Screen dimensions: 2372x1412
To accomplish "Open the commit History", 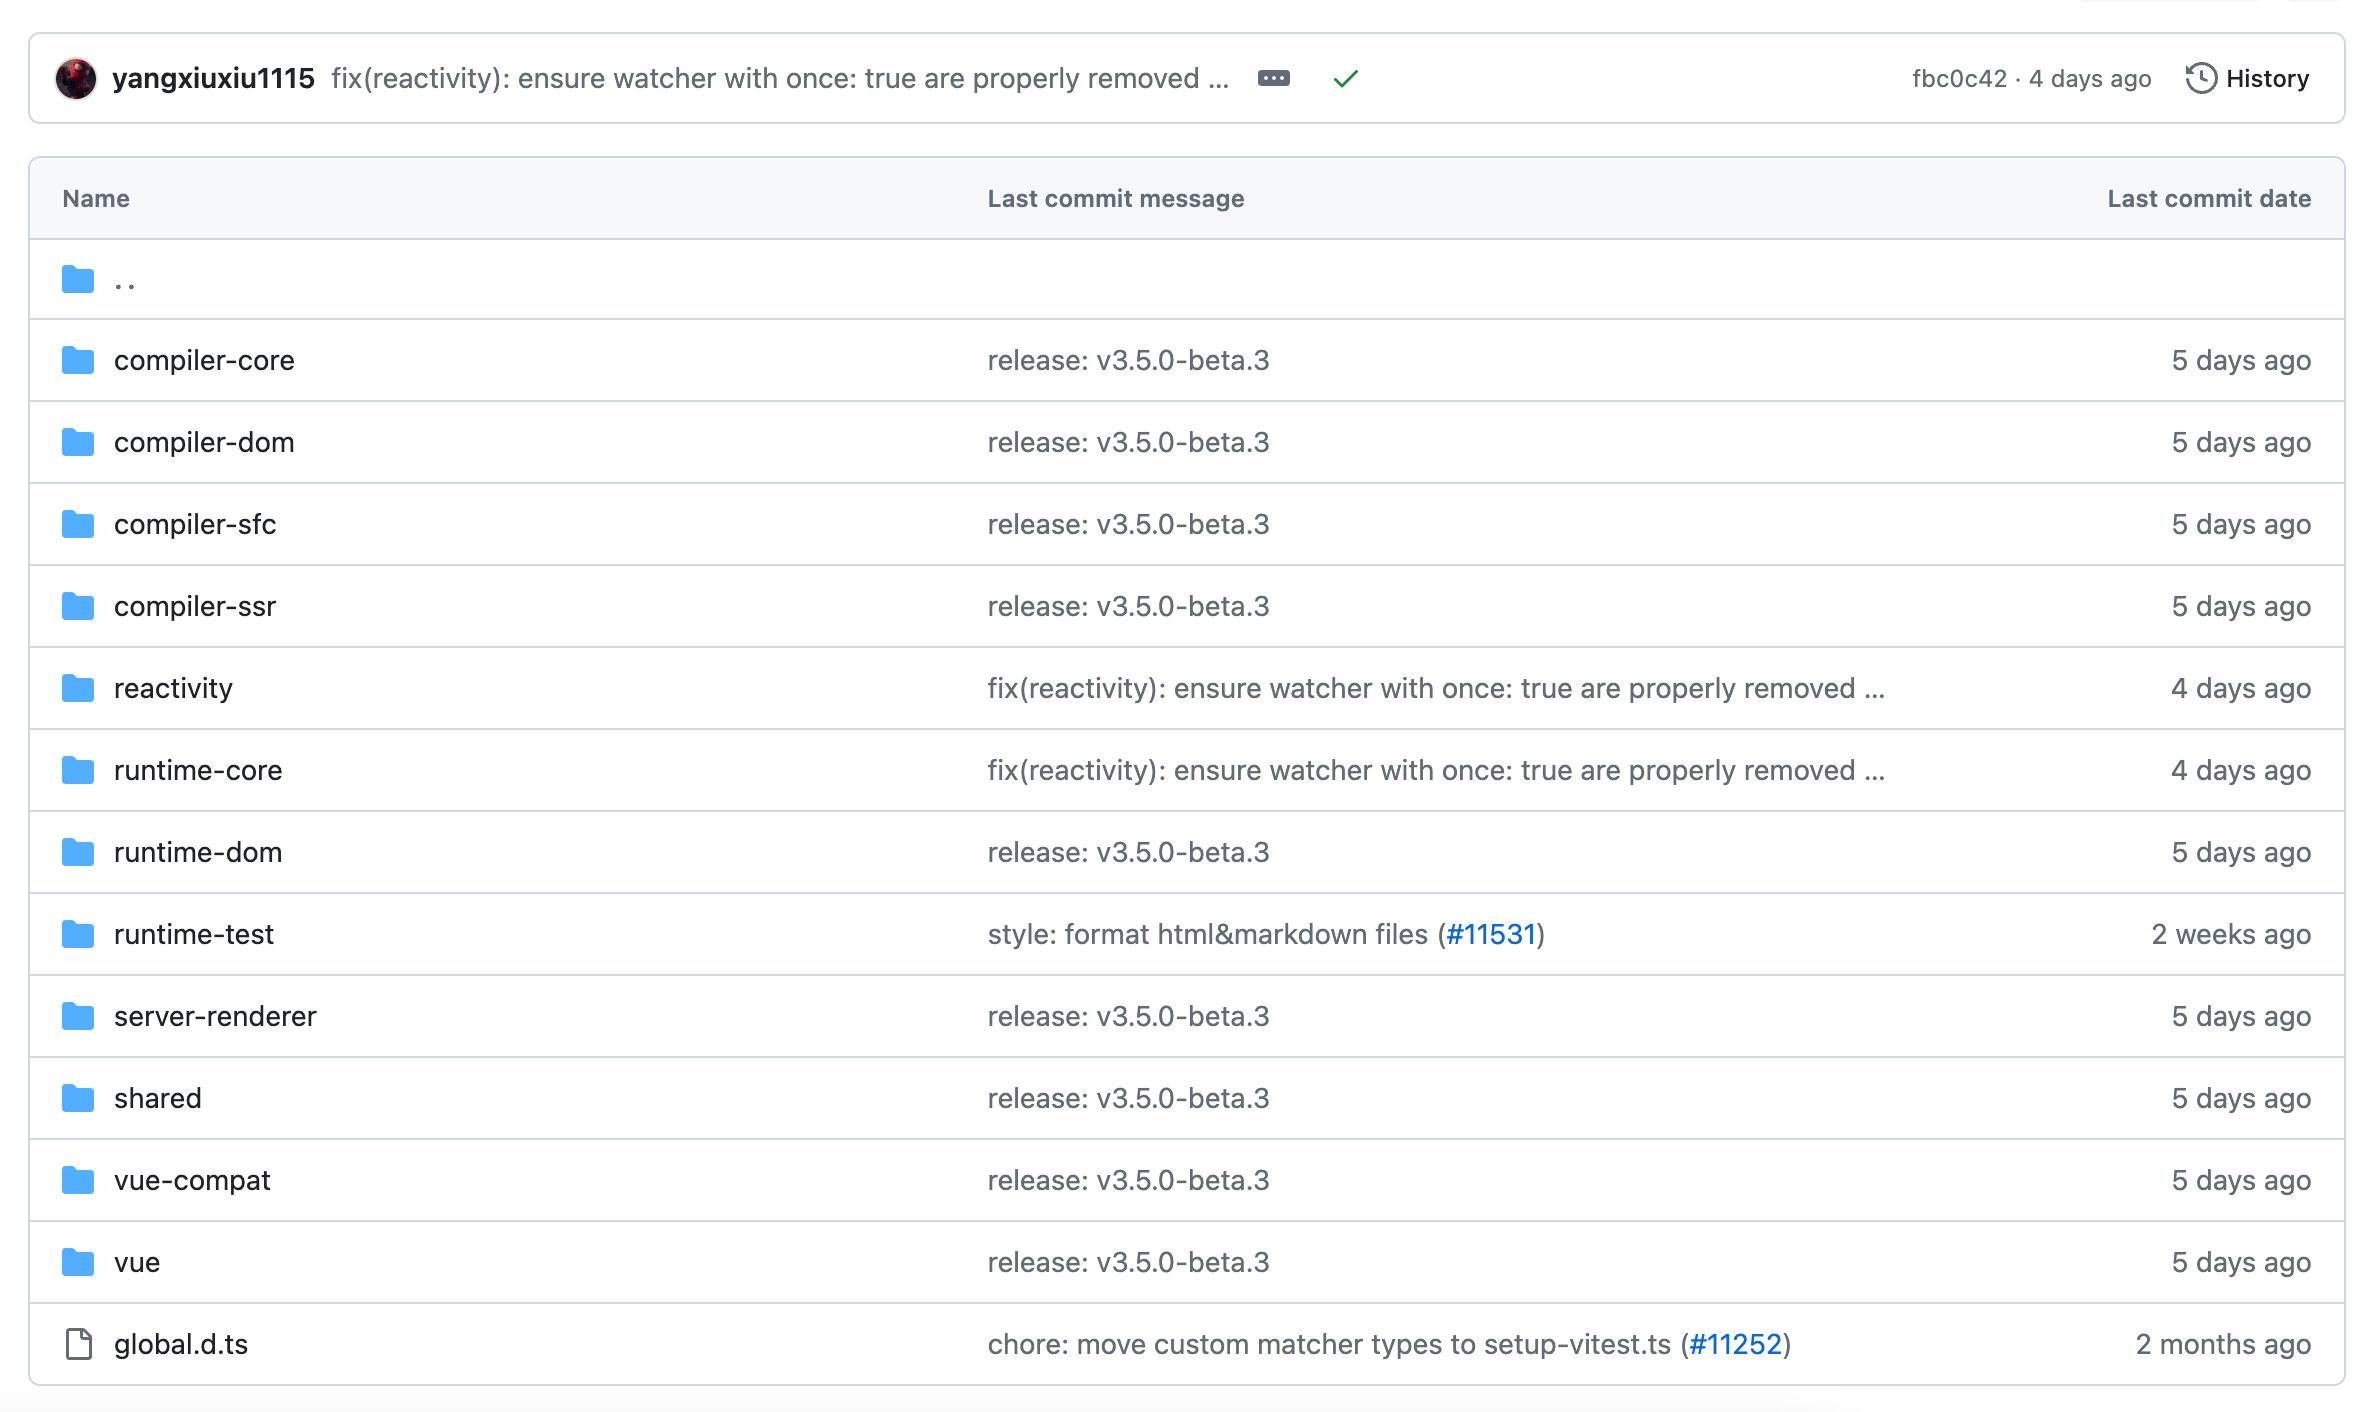I will pos(2266,79).
